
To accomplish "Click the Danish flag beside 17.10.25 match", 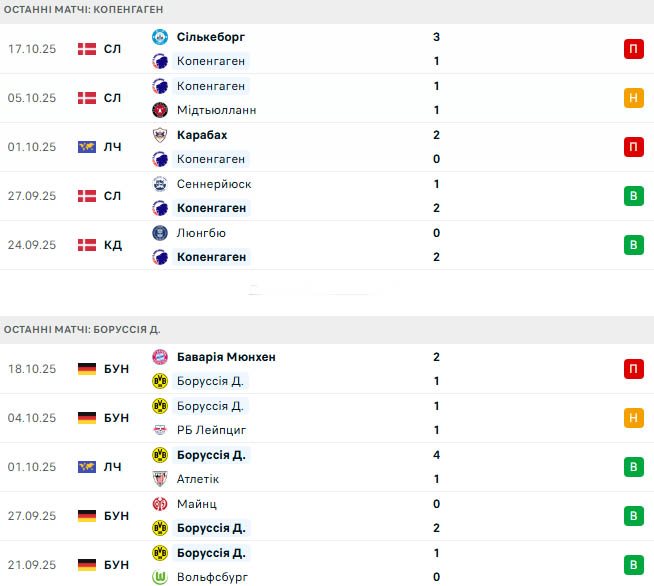I will tap(87, 49).
